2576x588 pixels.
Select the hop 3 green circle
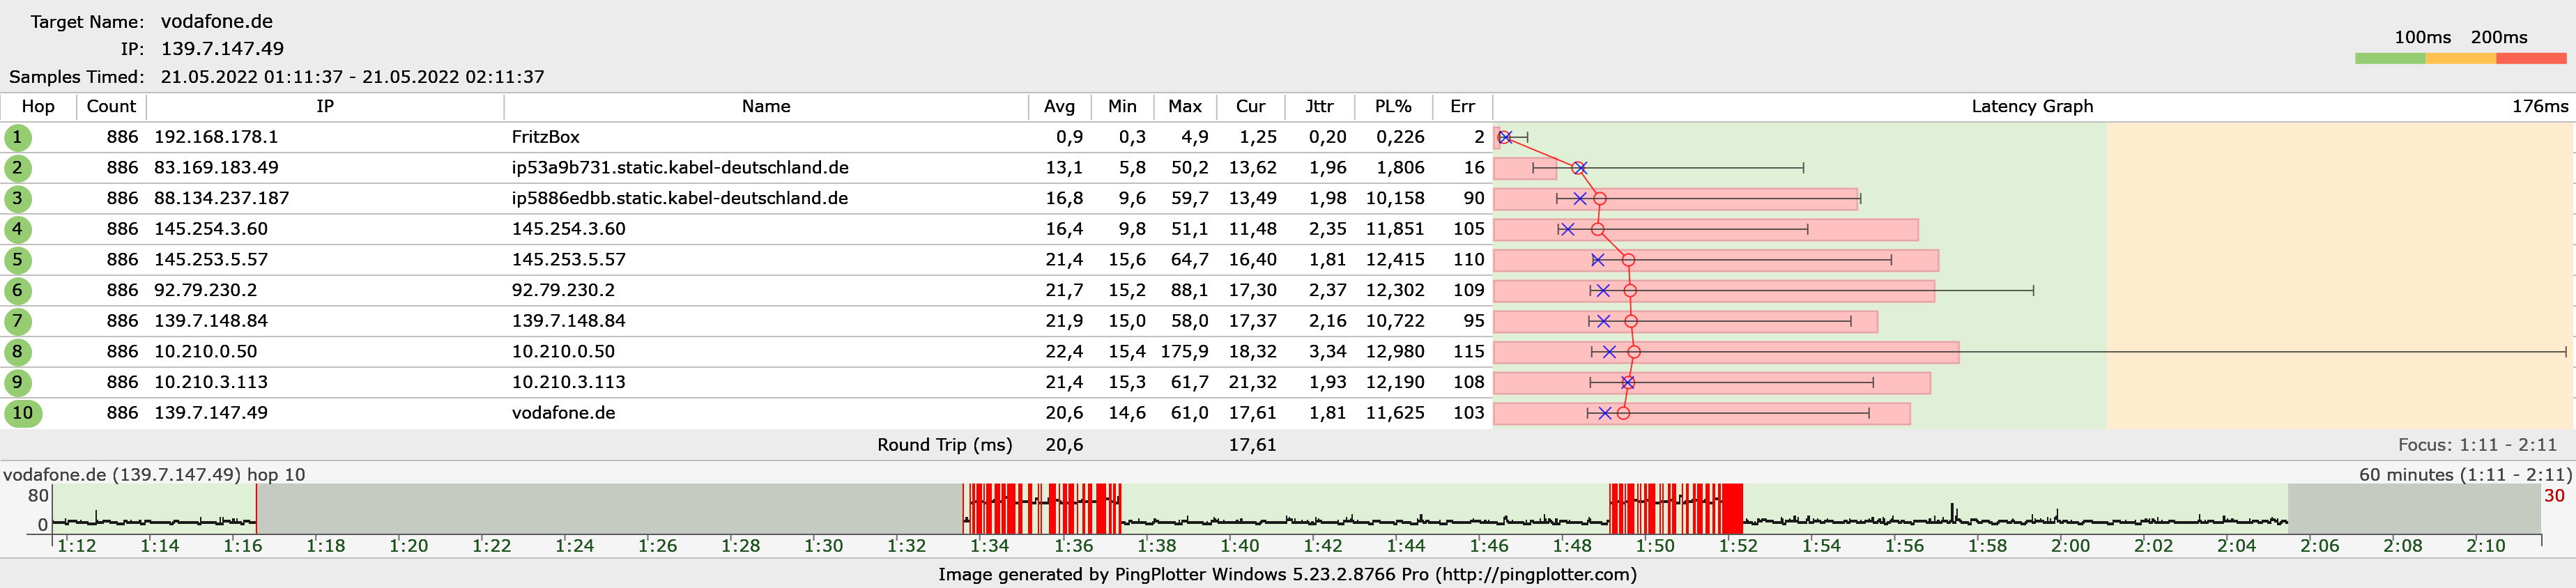pyautogui.click(x=17, y=198)
